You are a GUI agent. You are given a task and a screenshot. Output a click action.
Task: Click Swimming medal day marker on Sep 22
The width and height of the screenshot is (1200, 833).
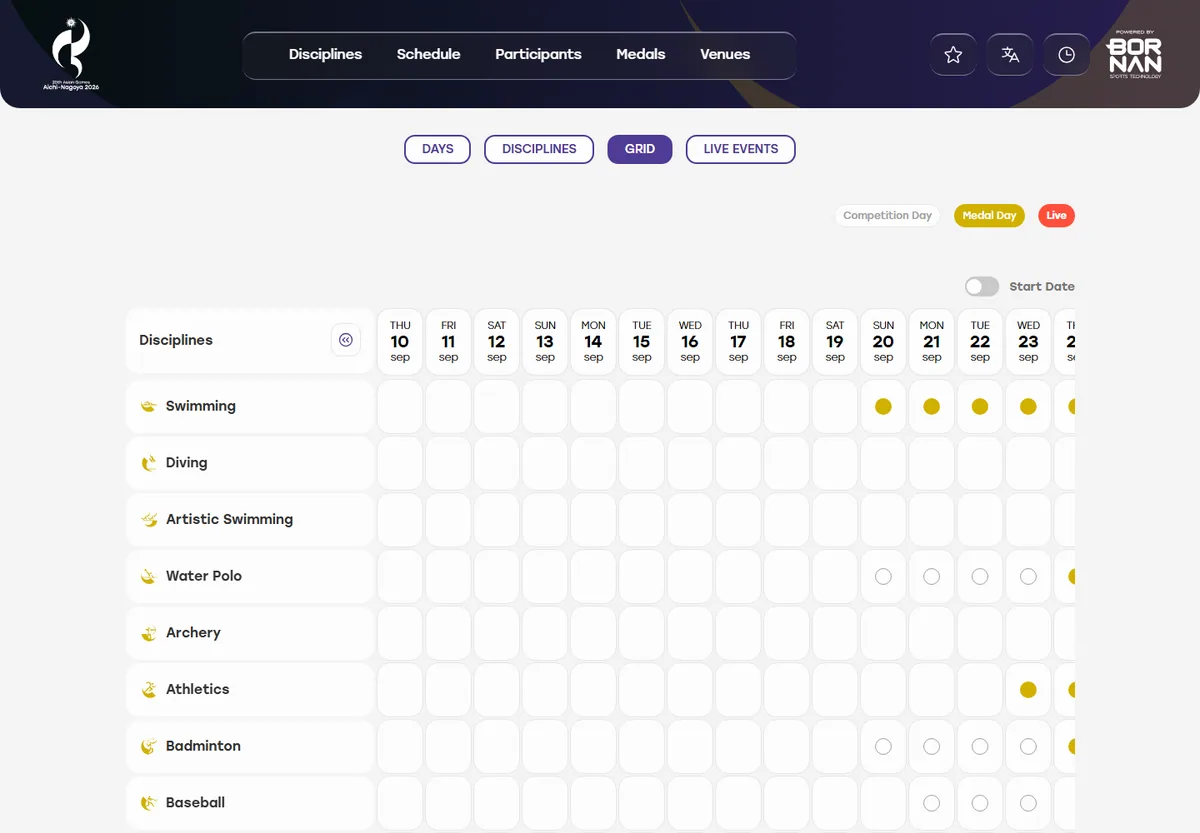point(980,407)
